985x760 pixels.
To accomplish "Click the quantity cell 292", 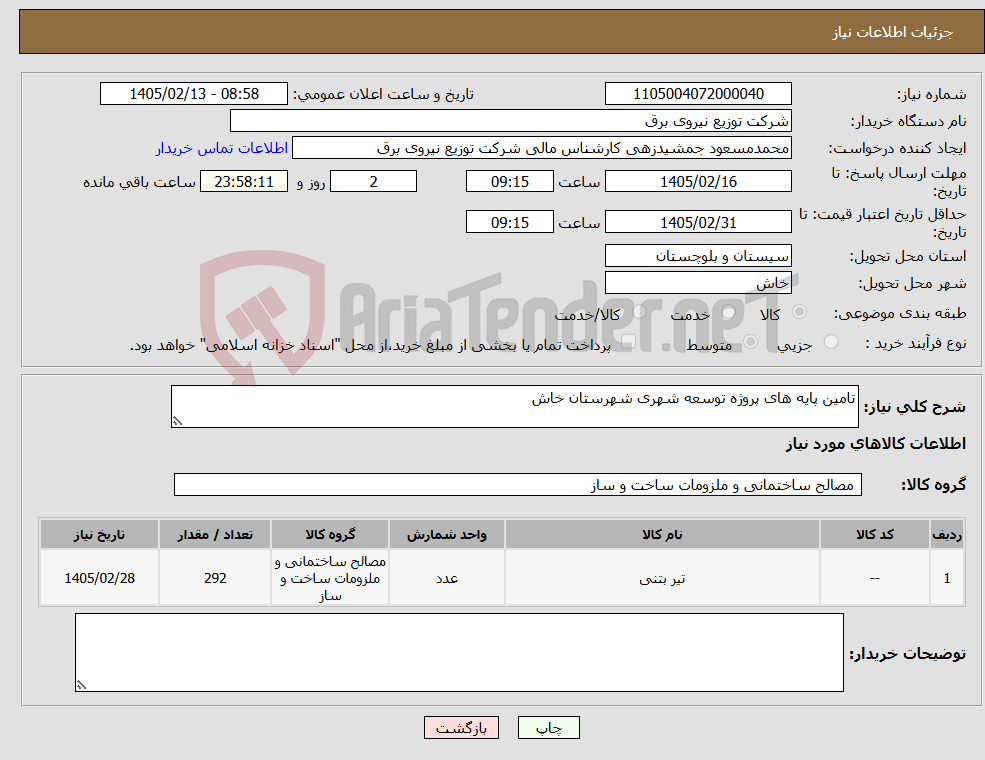I will click(215, 578).
